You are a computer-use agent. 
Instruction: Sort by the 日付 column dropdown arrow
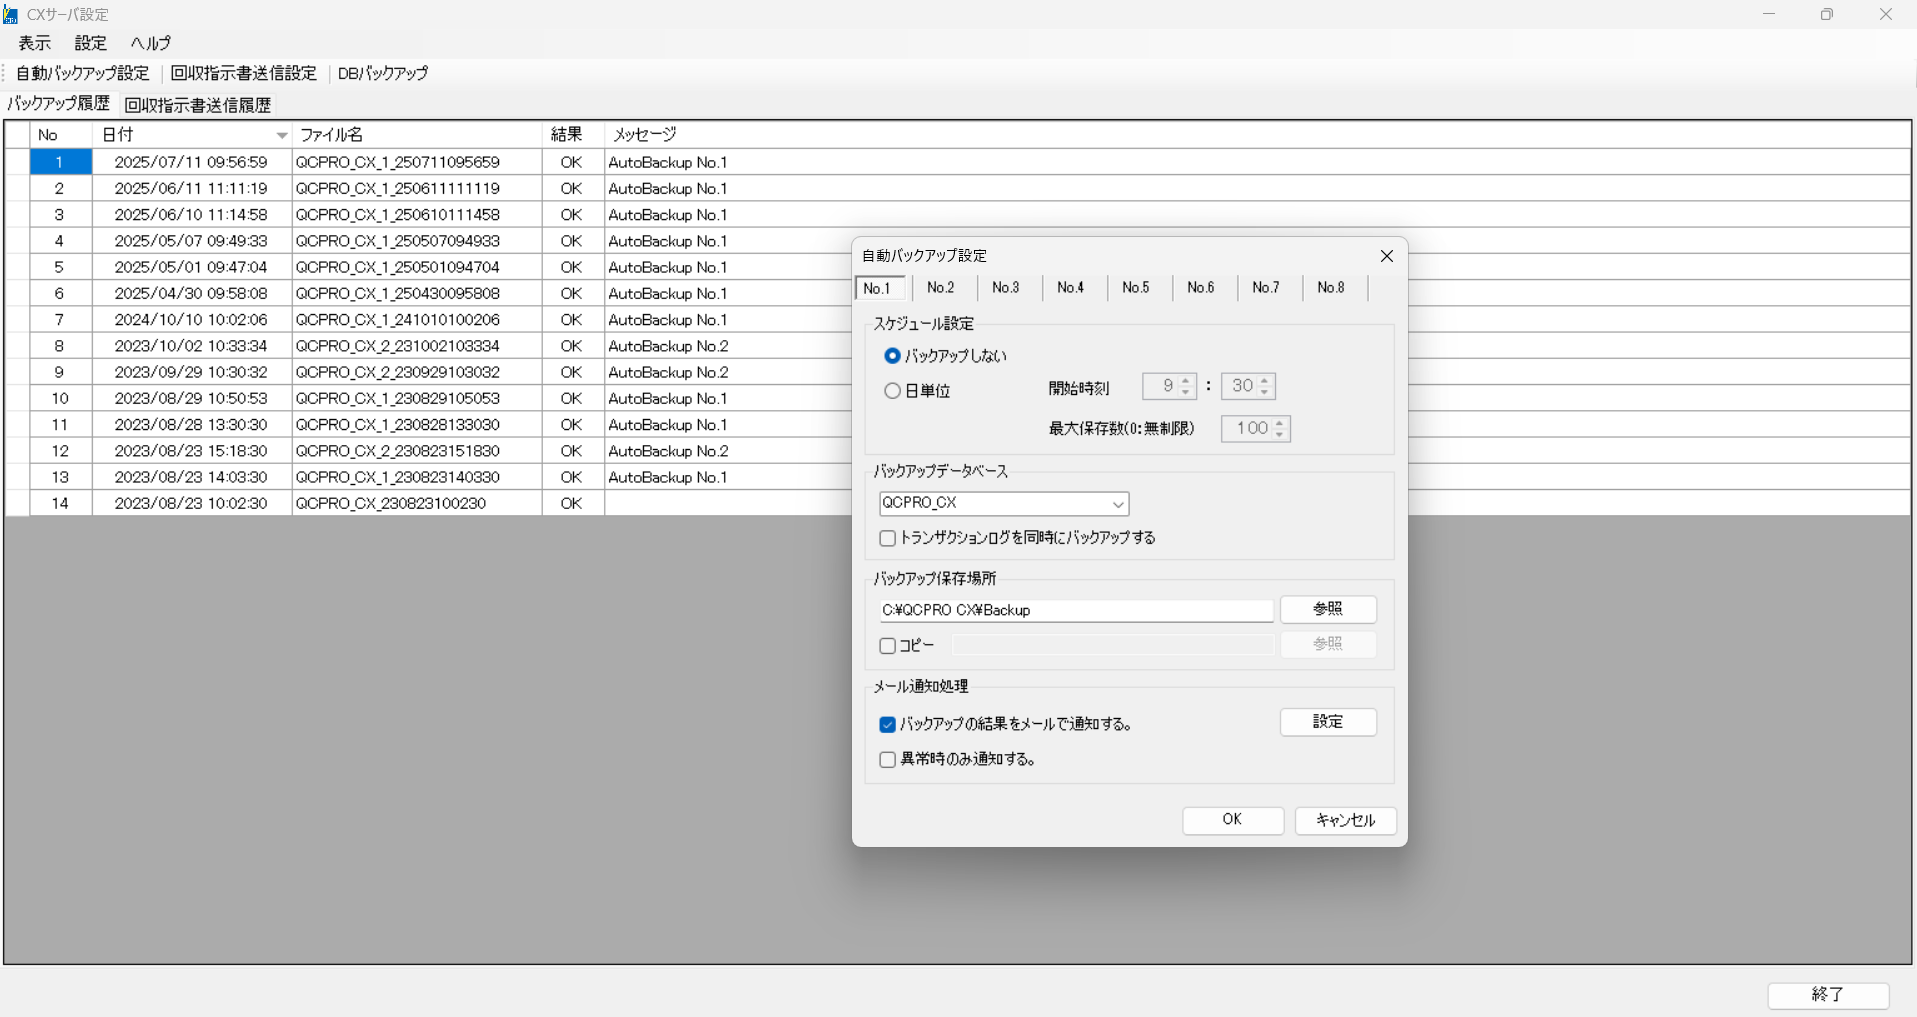pyautogui.click(x=282, y=135)
